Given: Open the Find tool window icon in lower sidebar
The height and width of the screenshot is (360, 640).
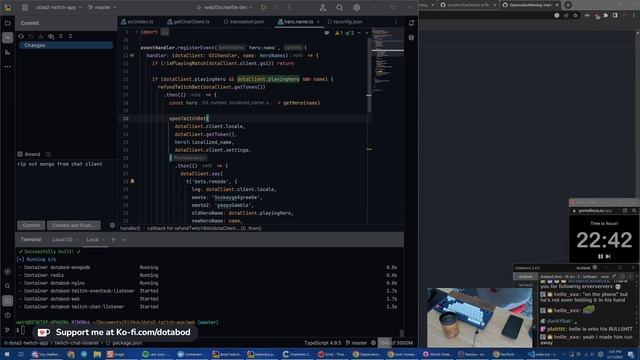Looking at the screenshot, I should coord(7,286).
